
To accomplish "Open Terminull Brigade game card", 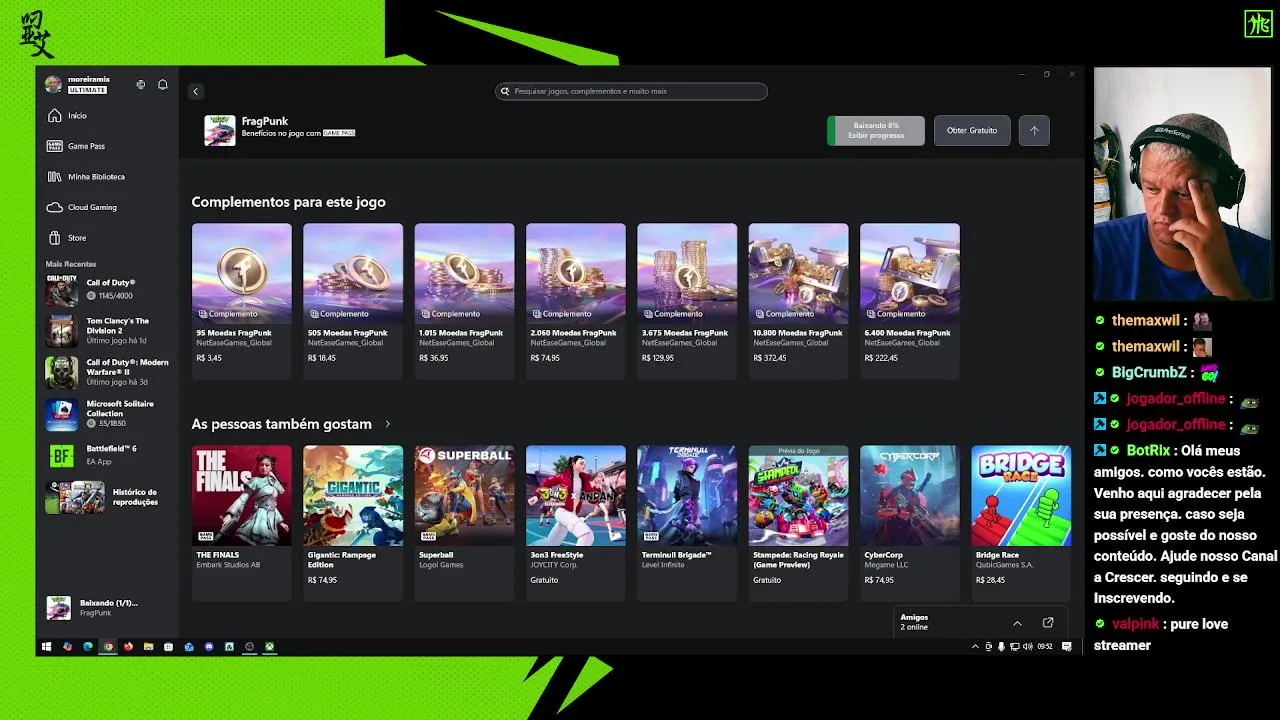I will [687, 522].
